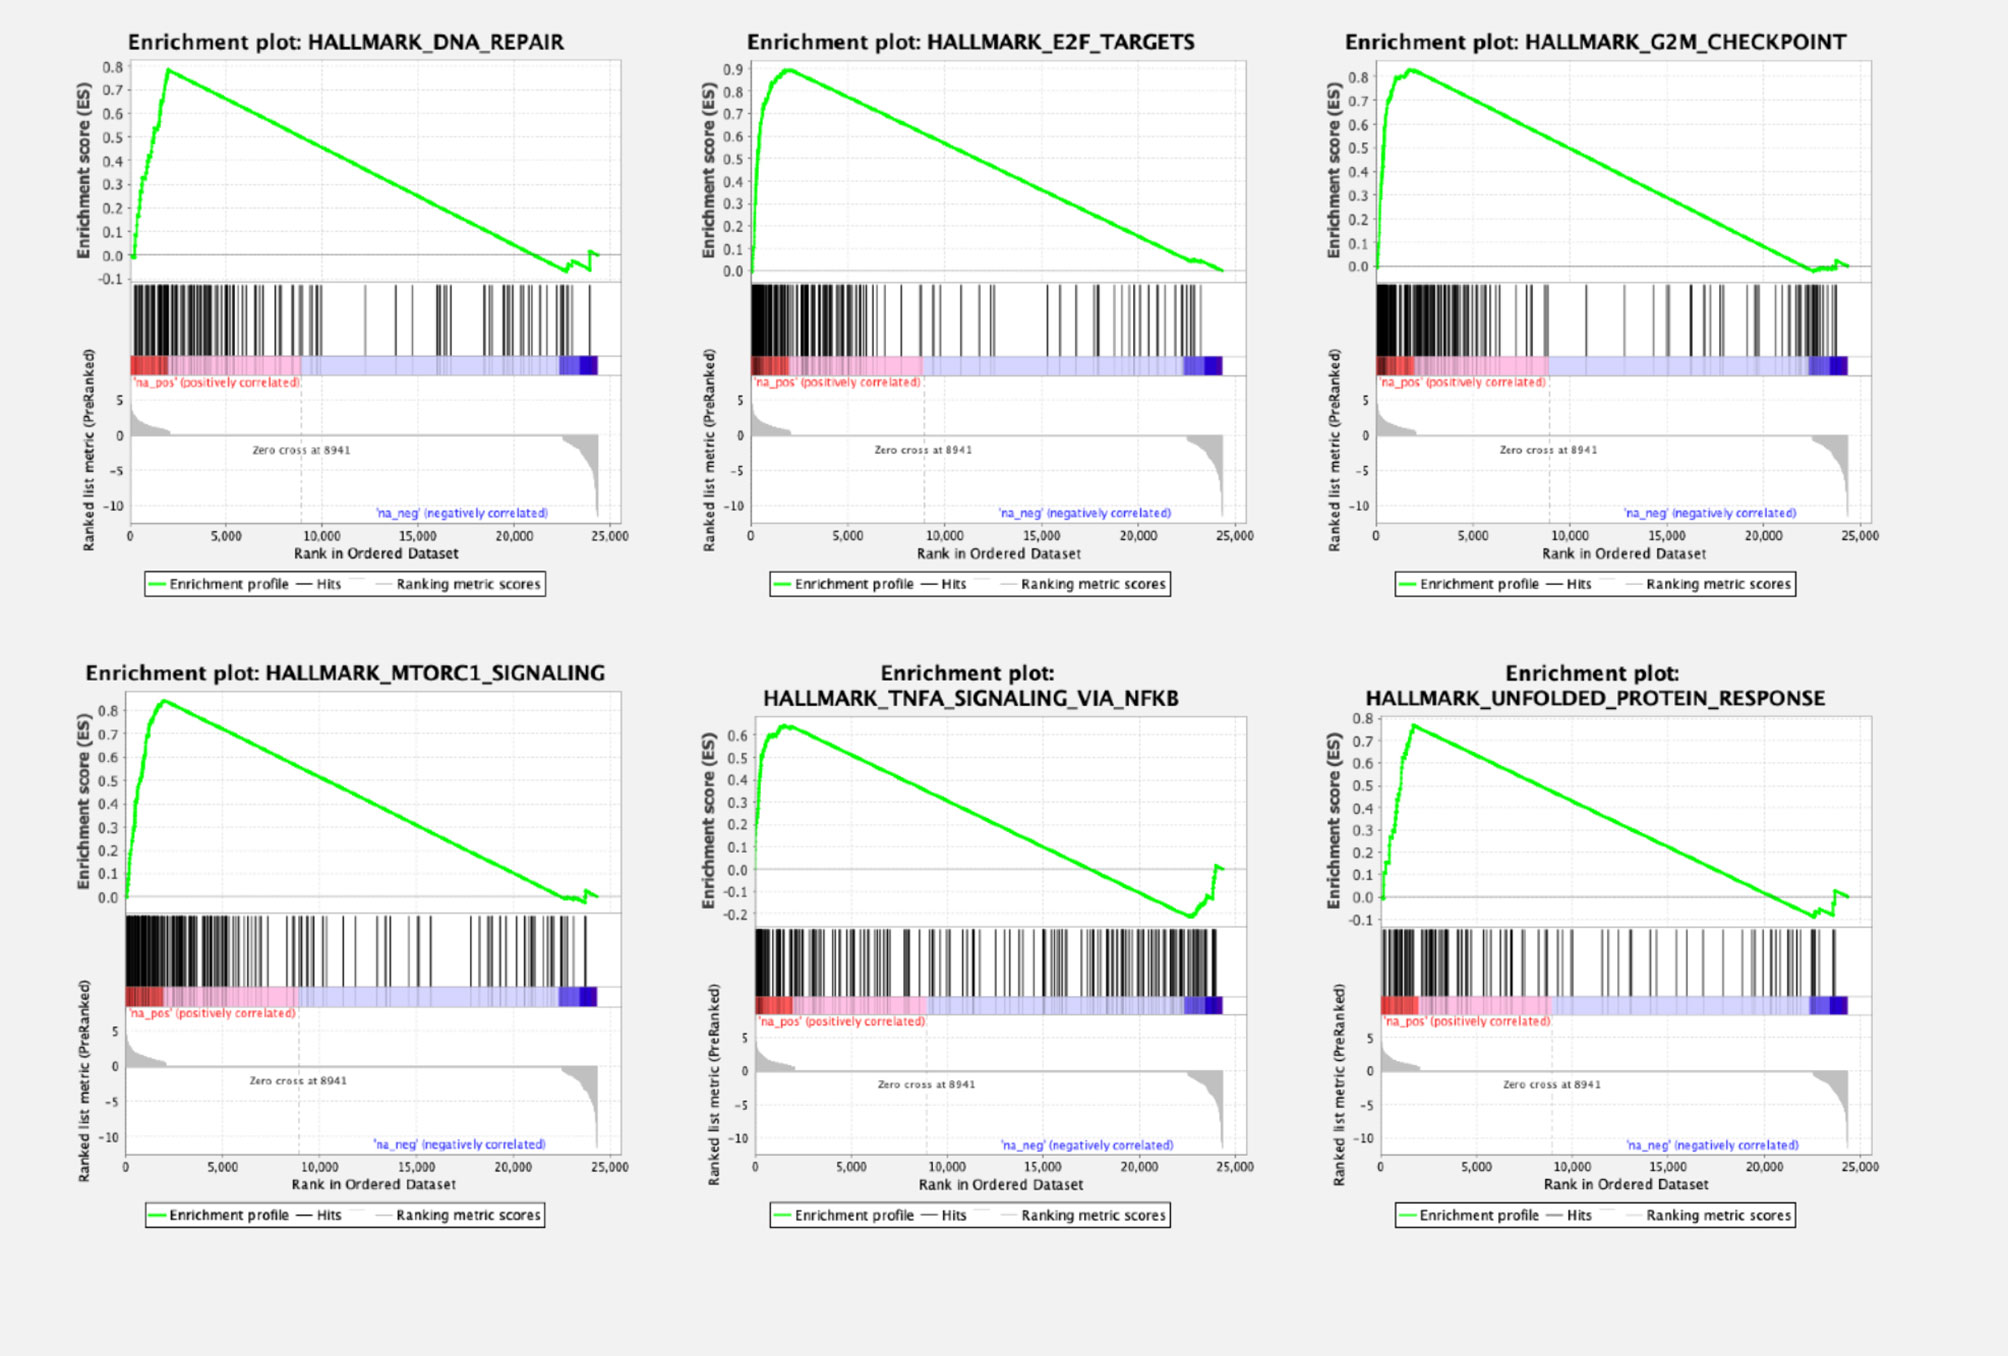The height and width of the screenshot is (1356, 2008).
Task: Select 'Hits' legend entry in UNFOLDED_PROTEIN_RESPONSE plot
Action: click(1569, 1215)
